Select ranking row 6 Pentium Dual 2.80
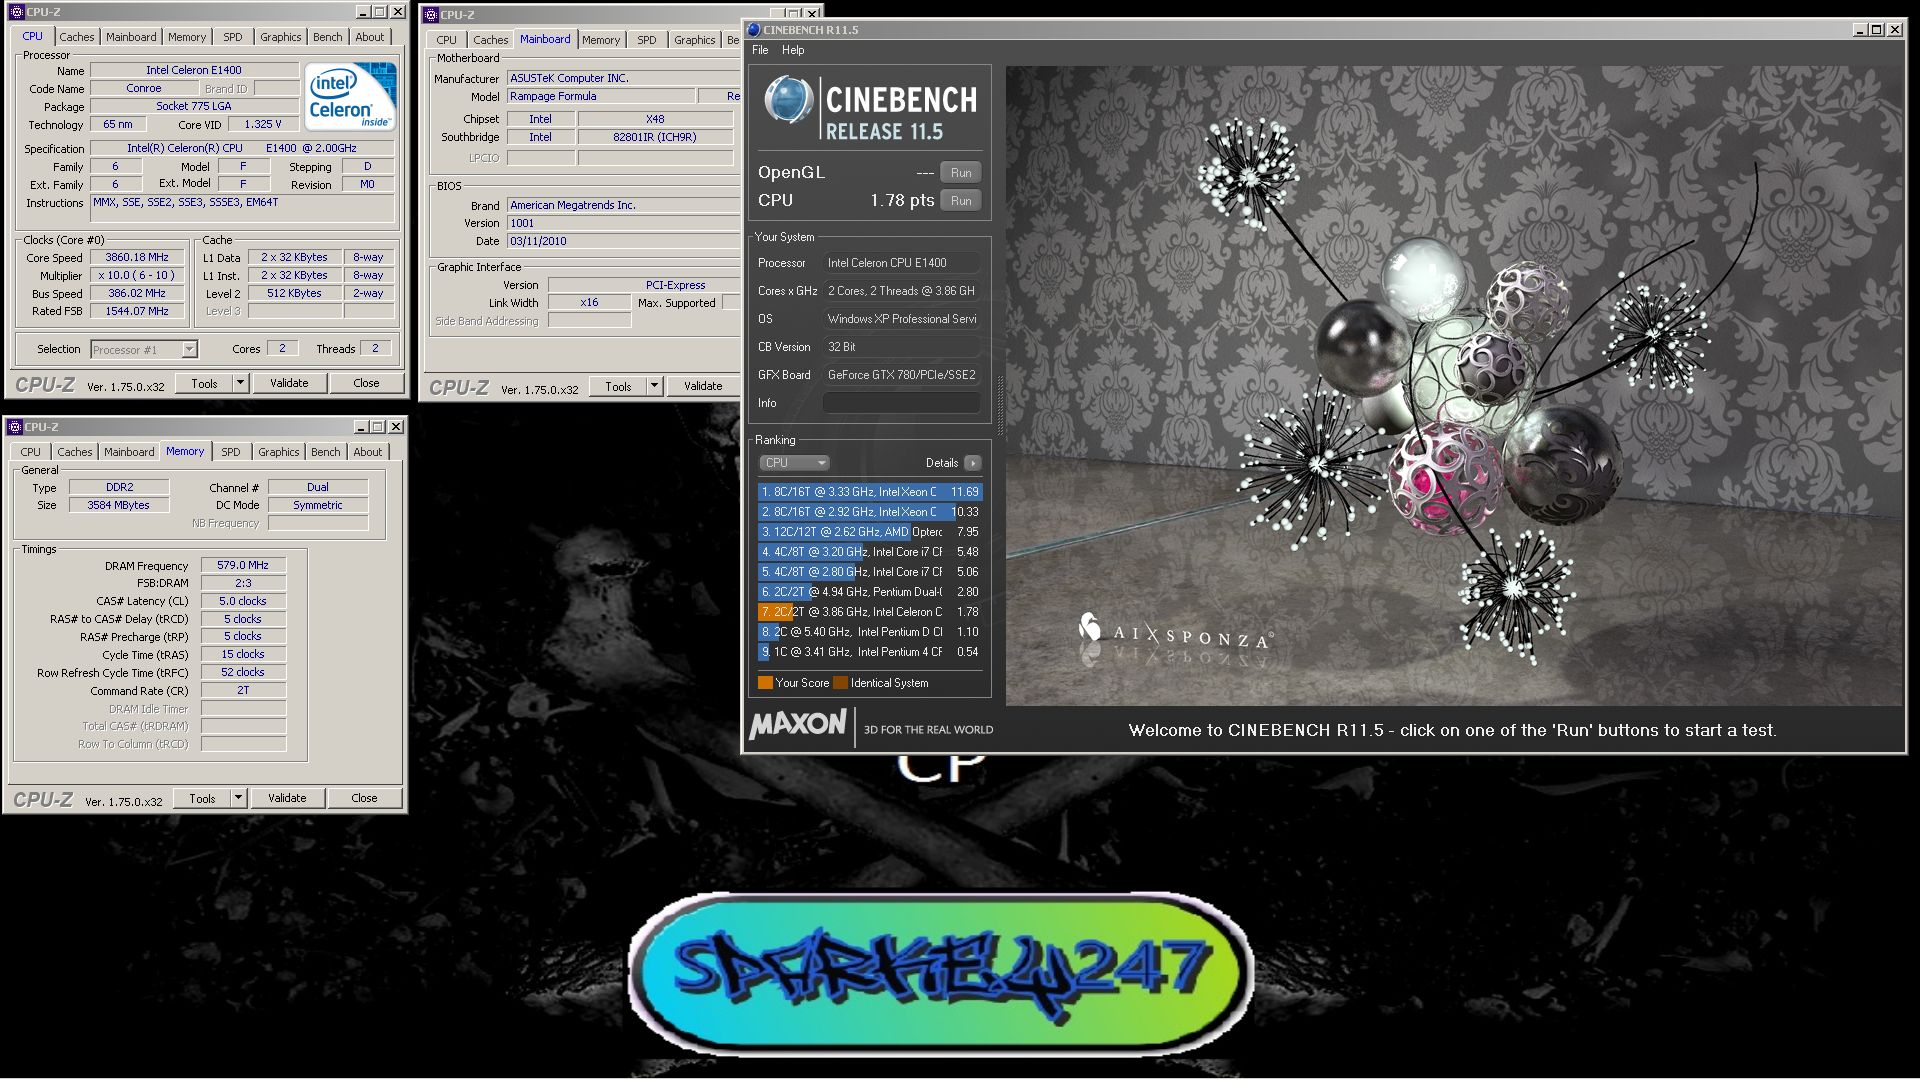The height and width of the screenshot is (1080, 1920). [x=870, y=592]
